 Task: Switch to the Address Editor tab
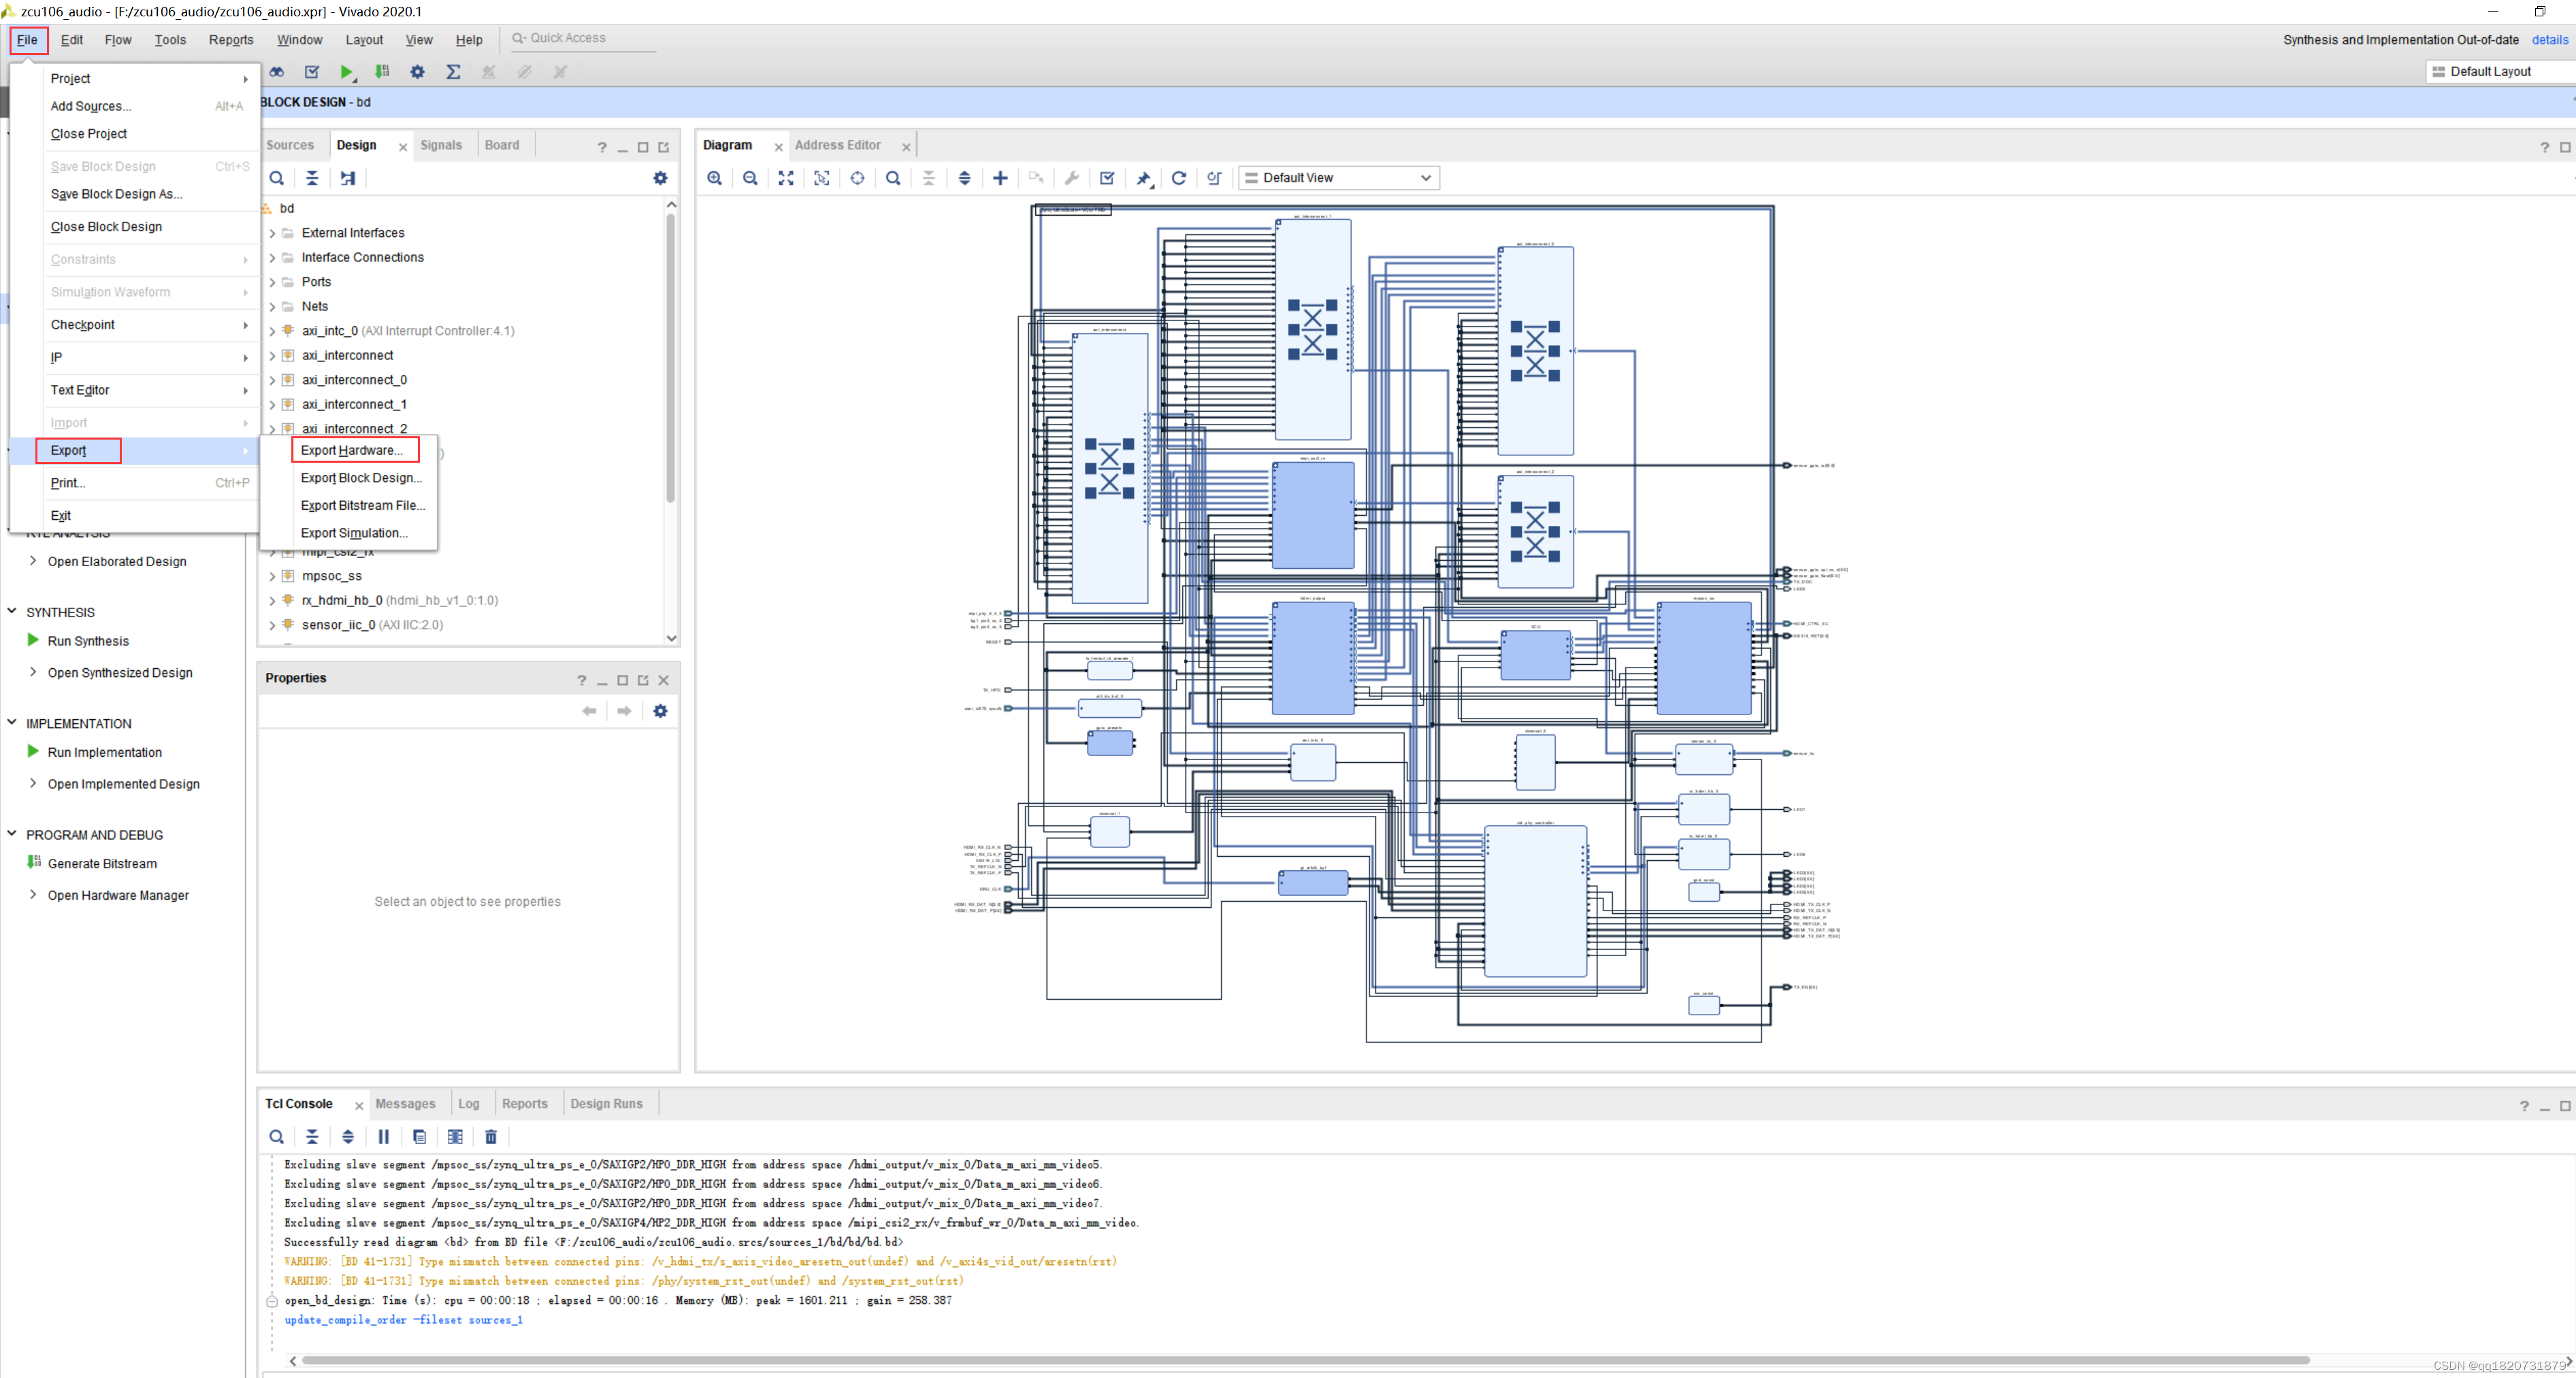838,145
